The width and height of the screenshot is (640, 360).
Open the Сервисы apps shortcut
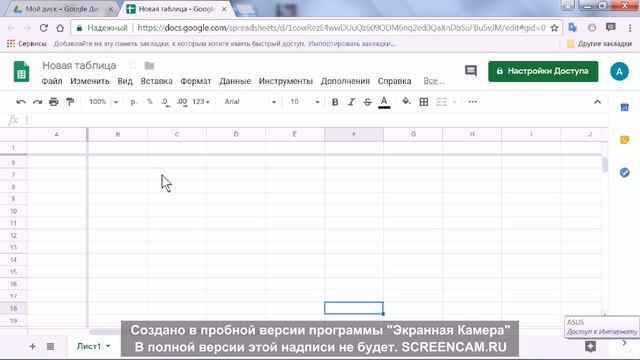(27, 44)
